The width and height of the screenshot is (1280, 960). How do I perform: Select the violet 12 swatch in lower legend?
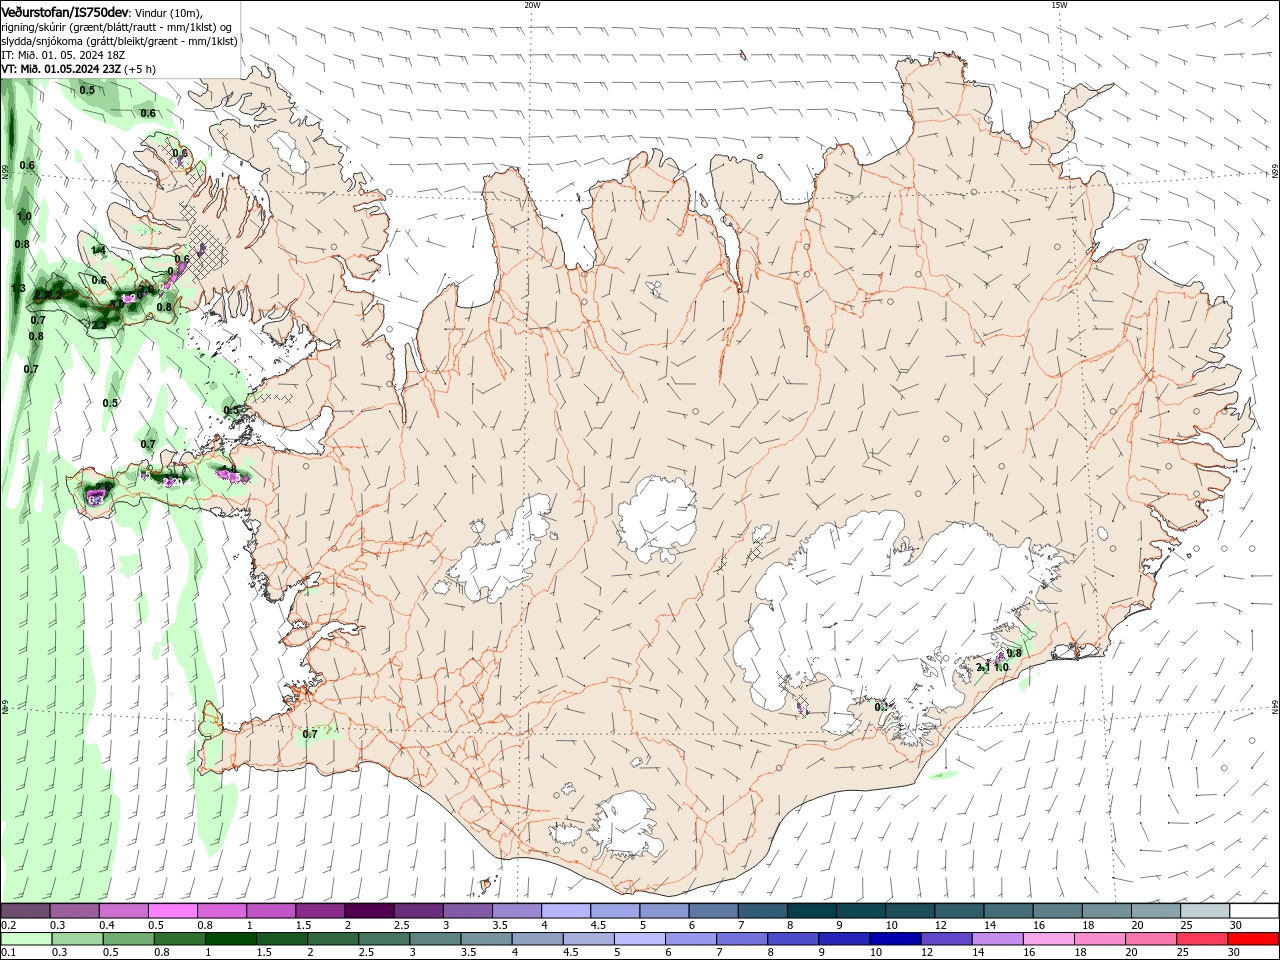(945, 939)
